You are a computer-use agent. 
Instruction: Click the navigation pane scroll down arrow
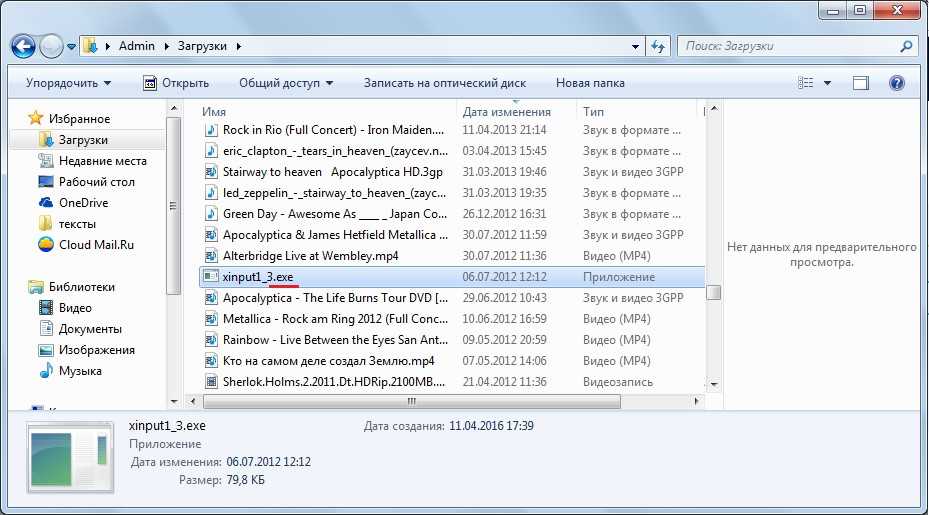tap(174, 401)
